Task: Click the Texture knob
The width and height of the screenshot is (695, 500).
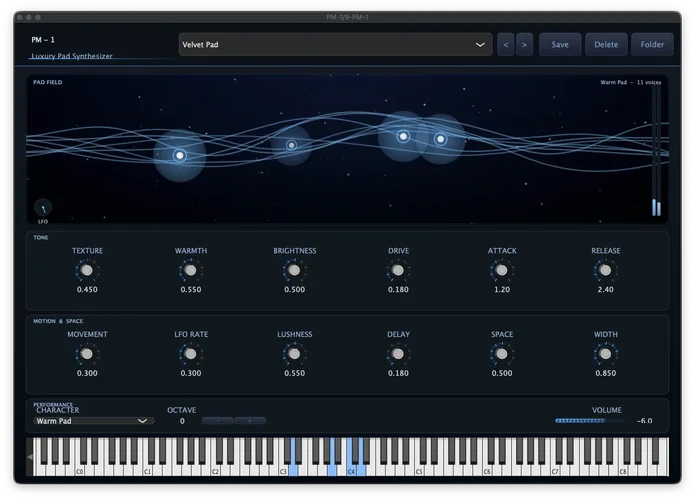Action: click(x=87, y=270)
